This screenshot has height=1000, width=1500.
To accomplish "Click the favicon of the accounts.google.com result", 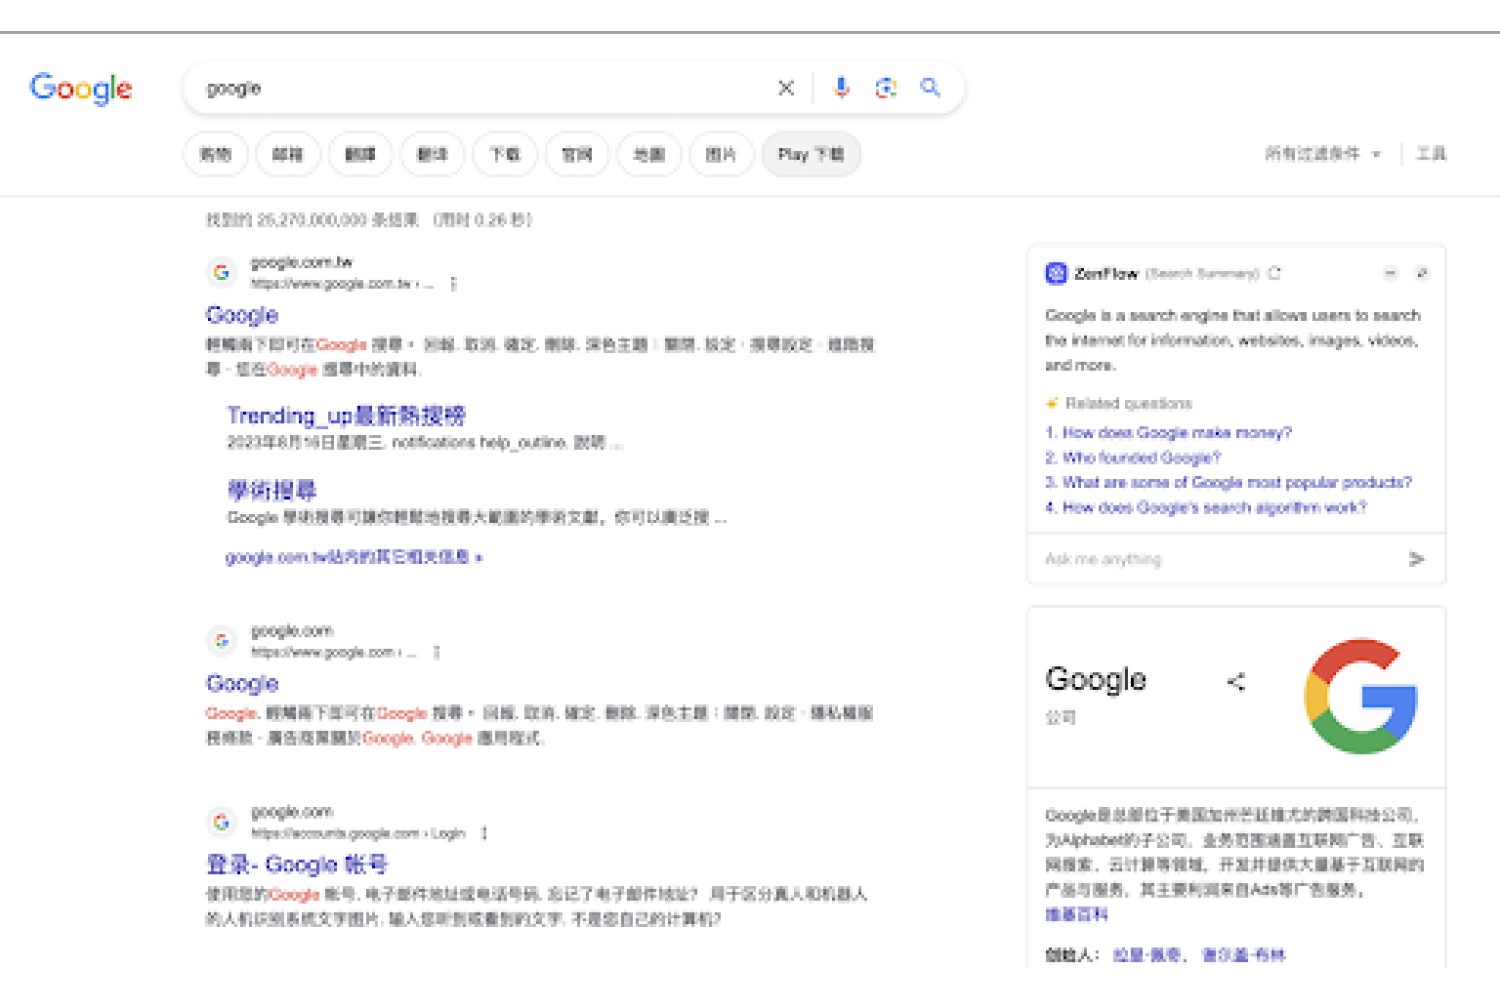I will click(221, 822).
